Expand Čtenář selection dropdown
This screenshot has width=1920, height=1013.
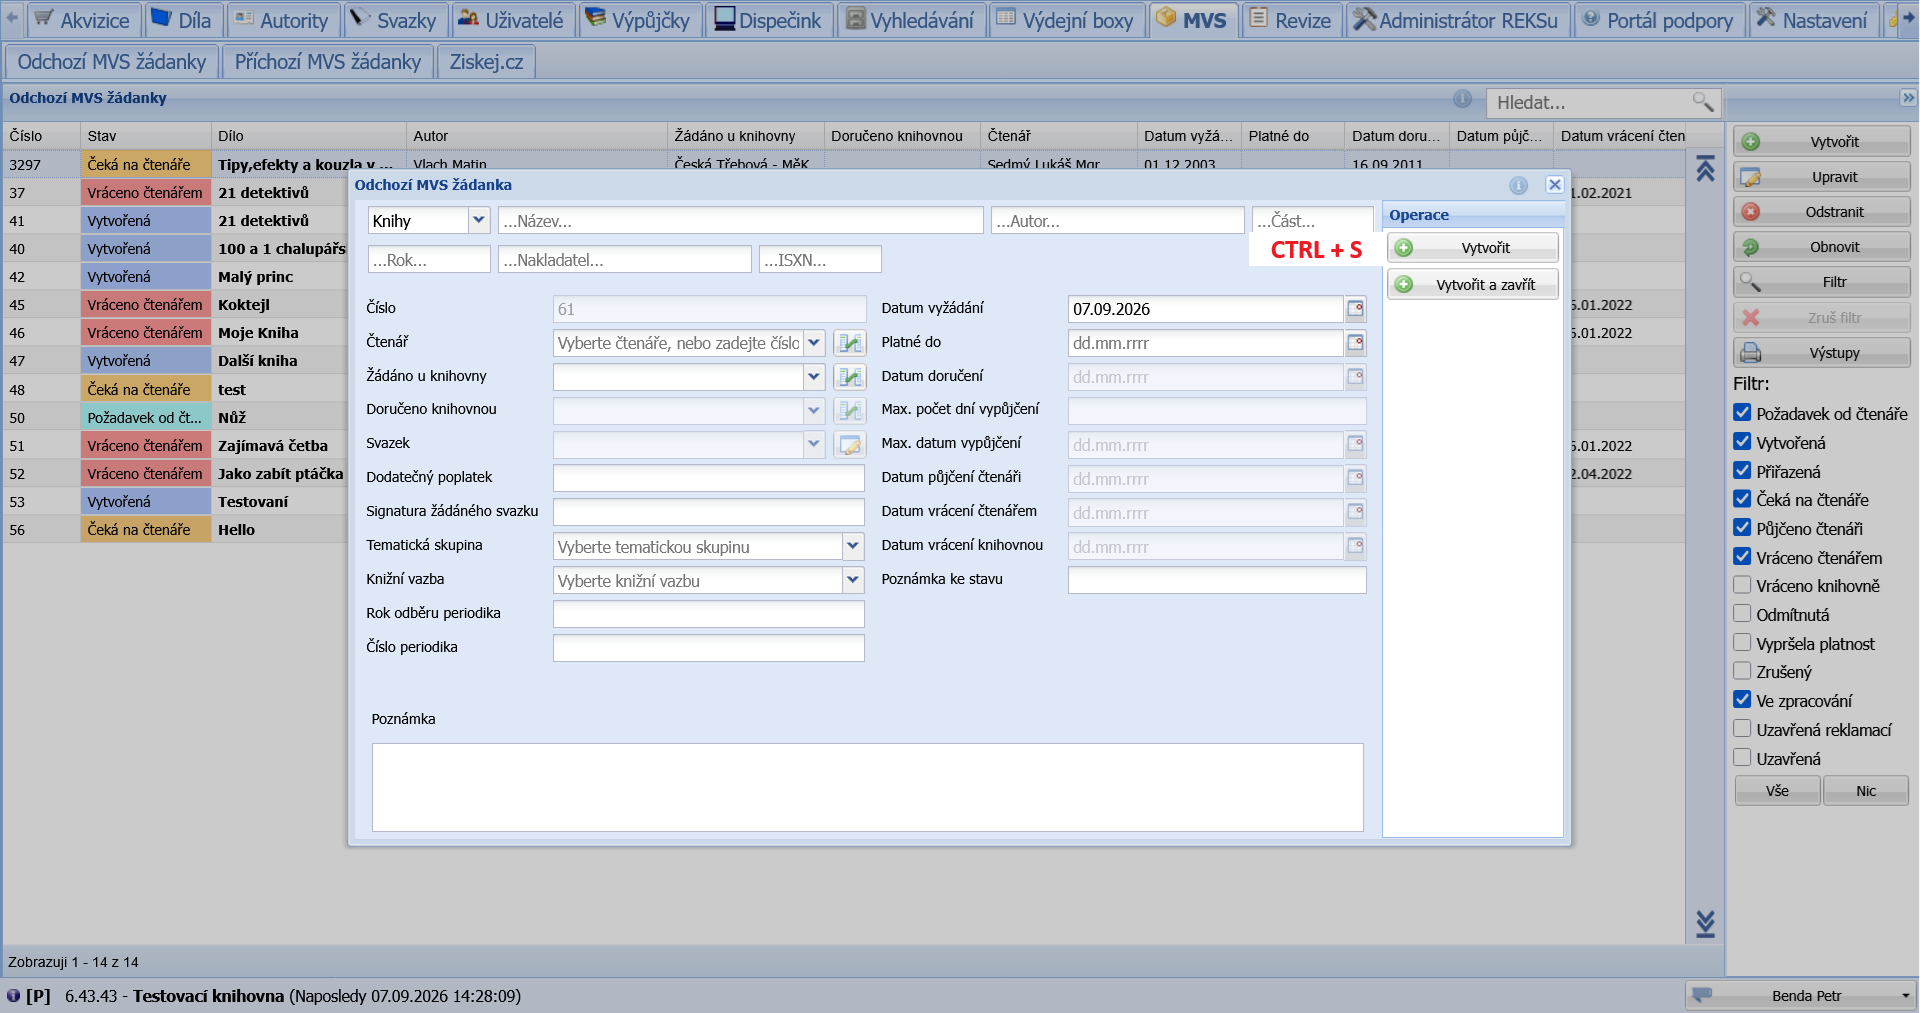[814, 343]
